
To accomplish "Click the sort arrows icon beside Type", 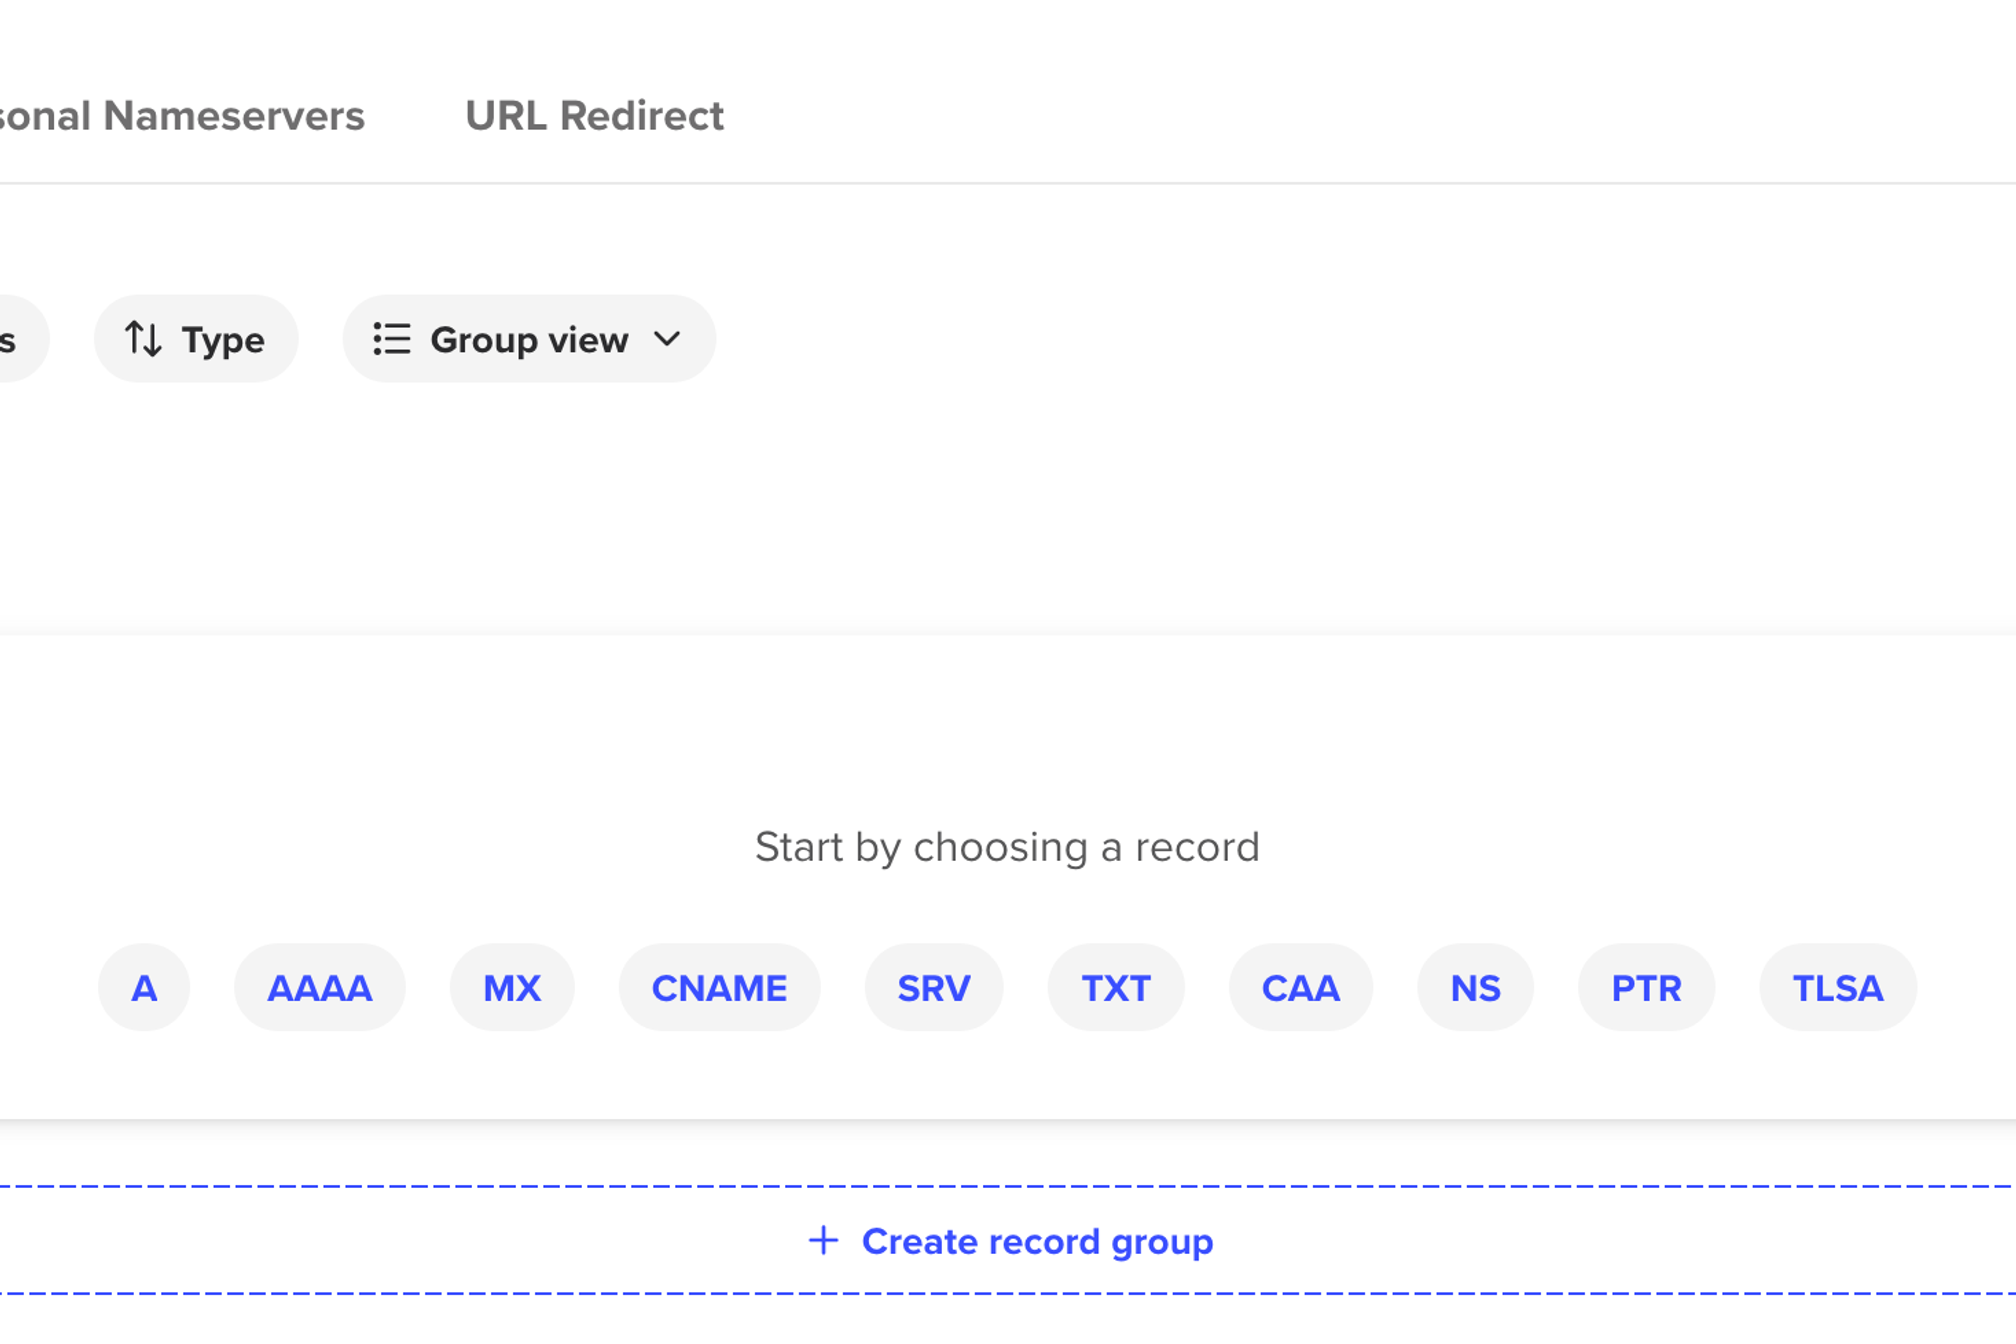I will 143,340.
